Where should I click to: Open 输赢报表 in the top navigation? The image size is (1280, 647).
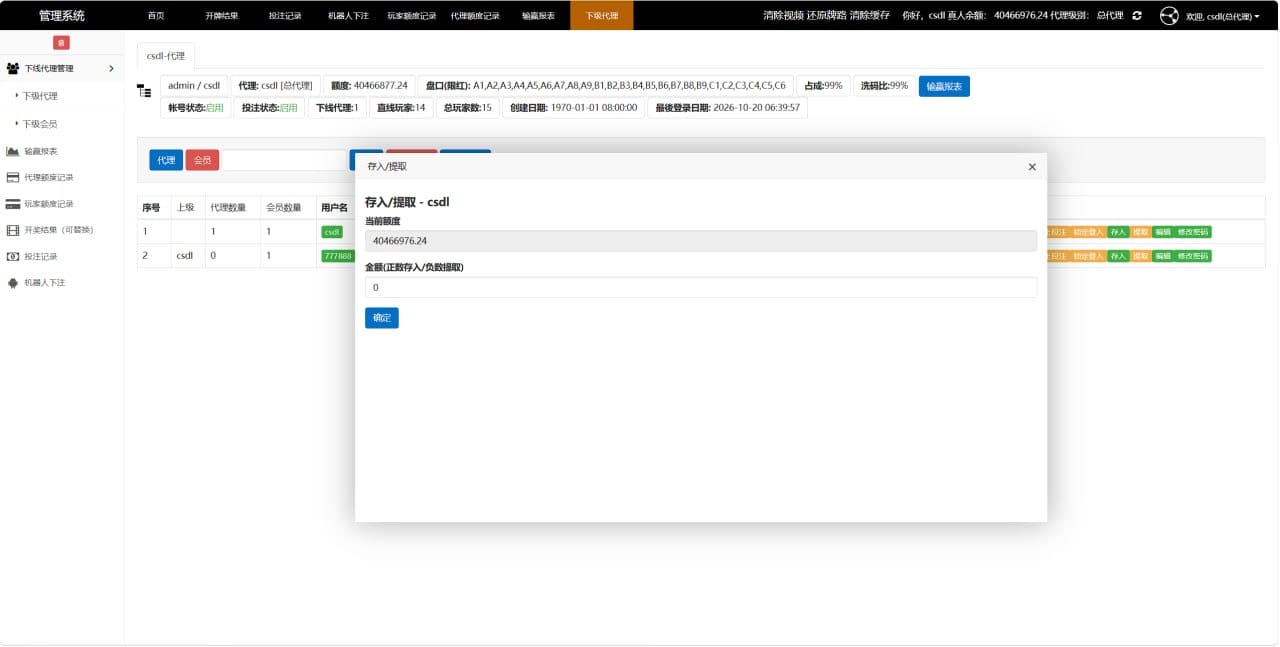click(538, 16)
